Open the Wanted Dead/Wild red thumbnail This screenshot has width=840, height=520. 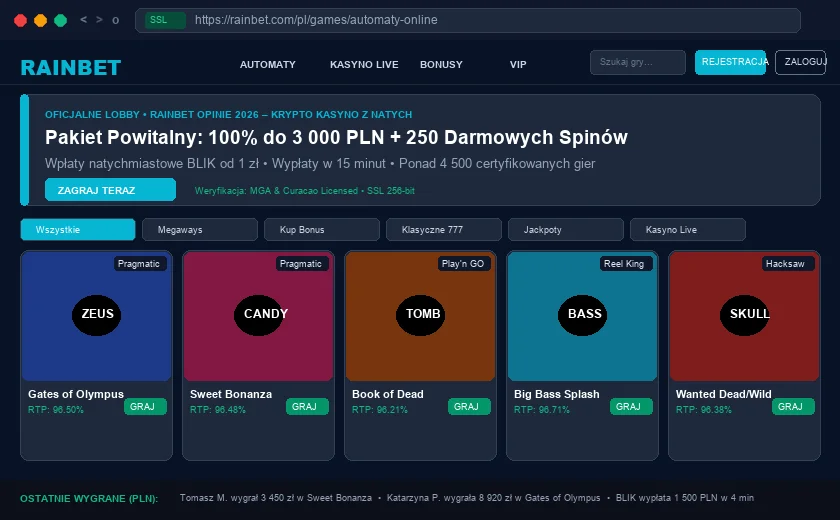745,316
